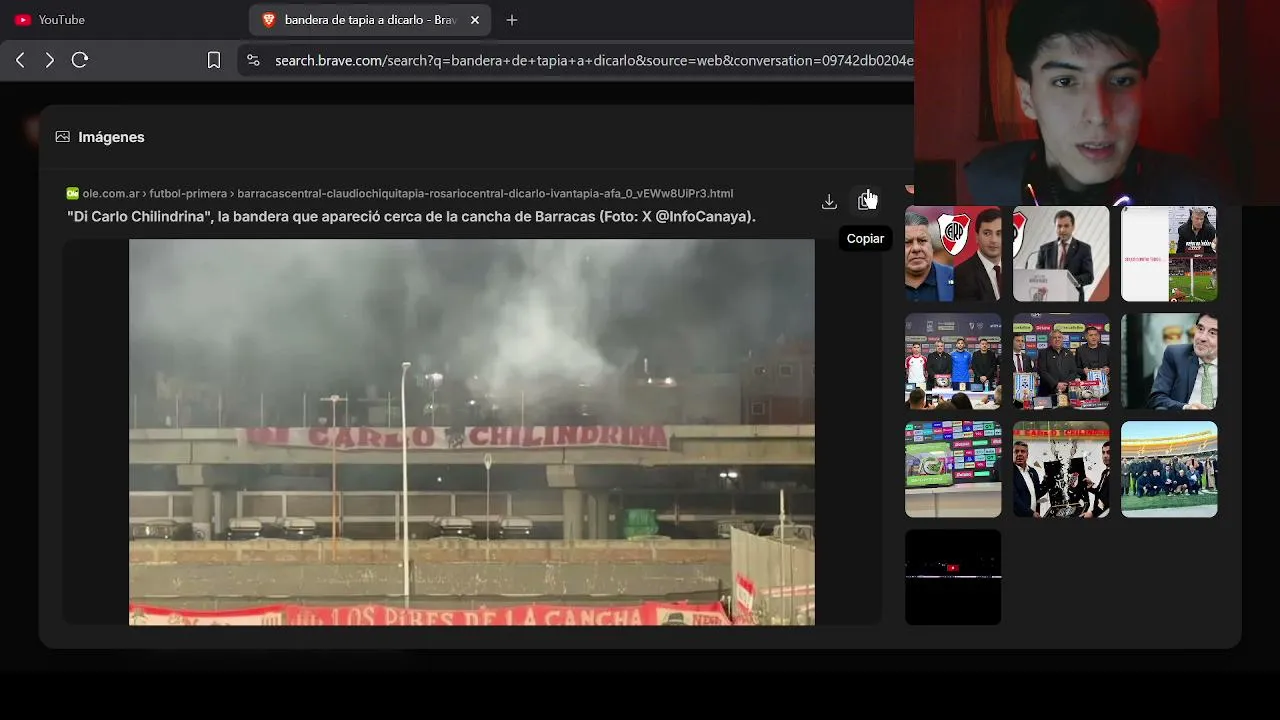Go forward using the browser forward arrow
This screenshot has height=720, width=1280.
50,60
